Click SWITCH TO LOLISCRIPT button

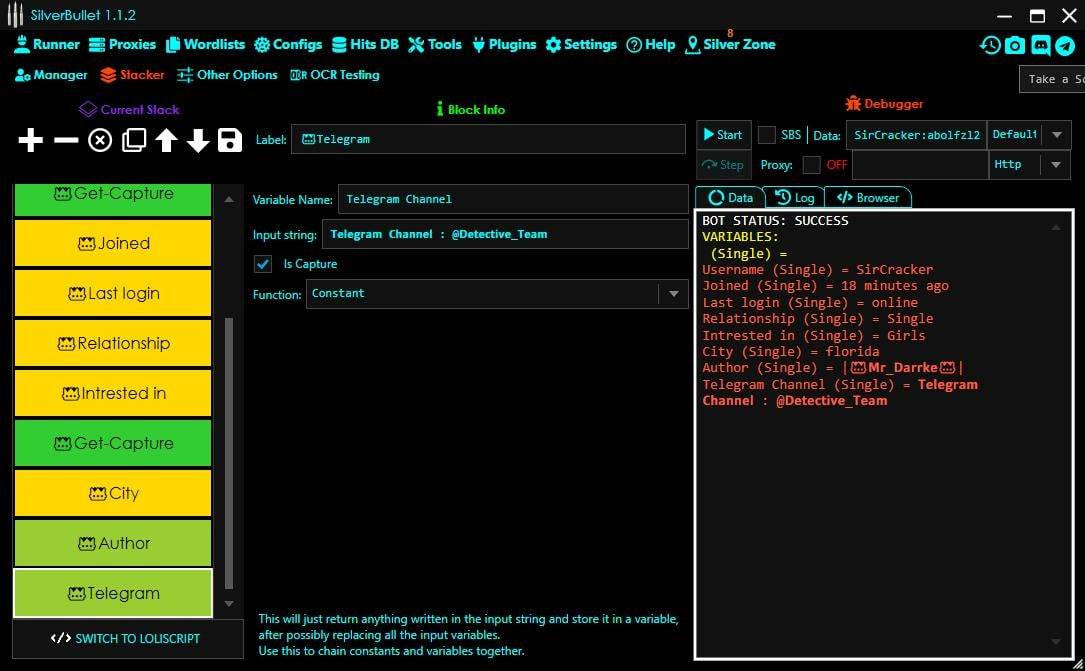pos(127,639)
